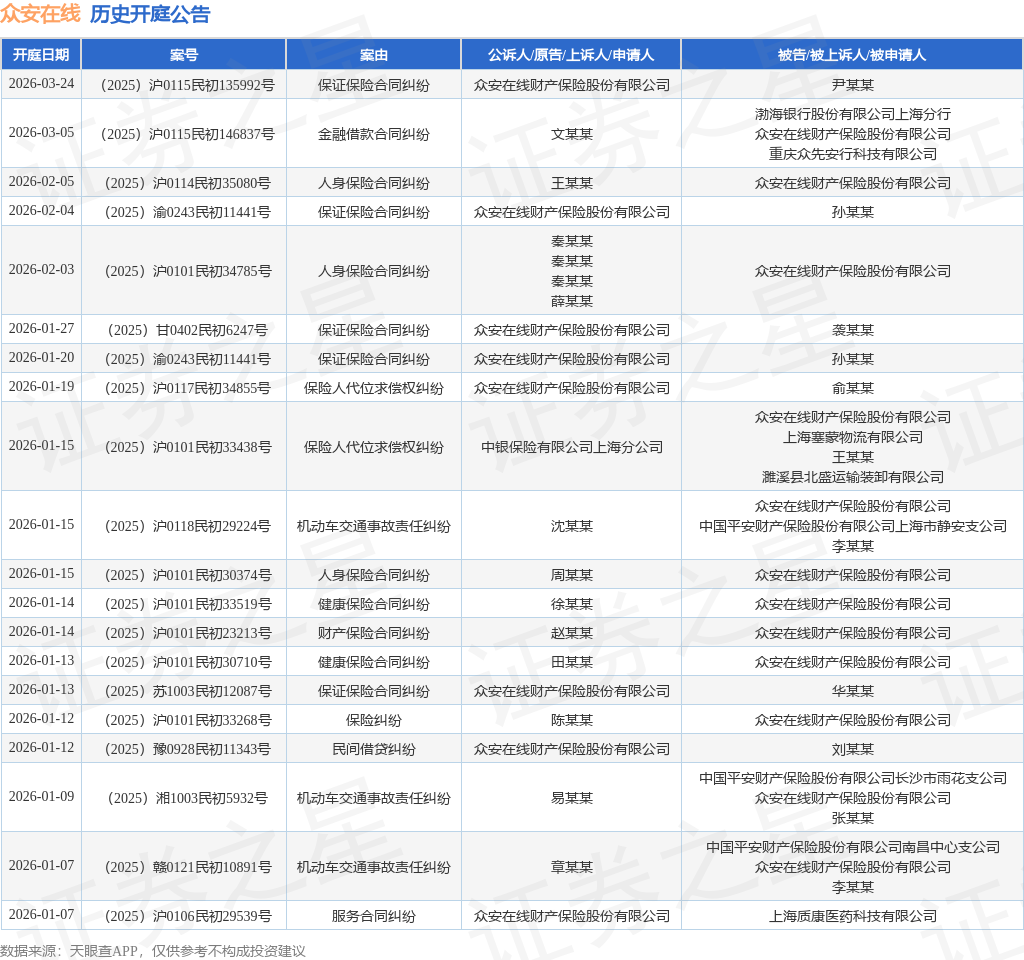This screenshot has width=1024, height=960.
Task: Click case number 沪0117民初34855号
Action: pos(212,388)
